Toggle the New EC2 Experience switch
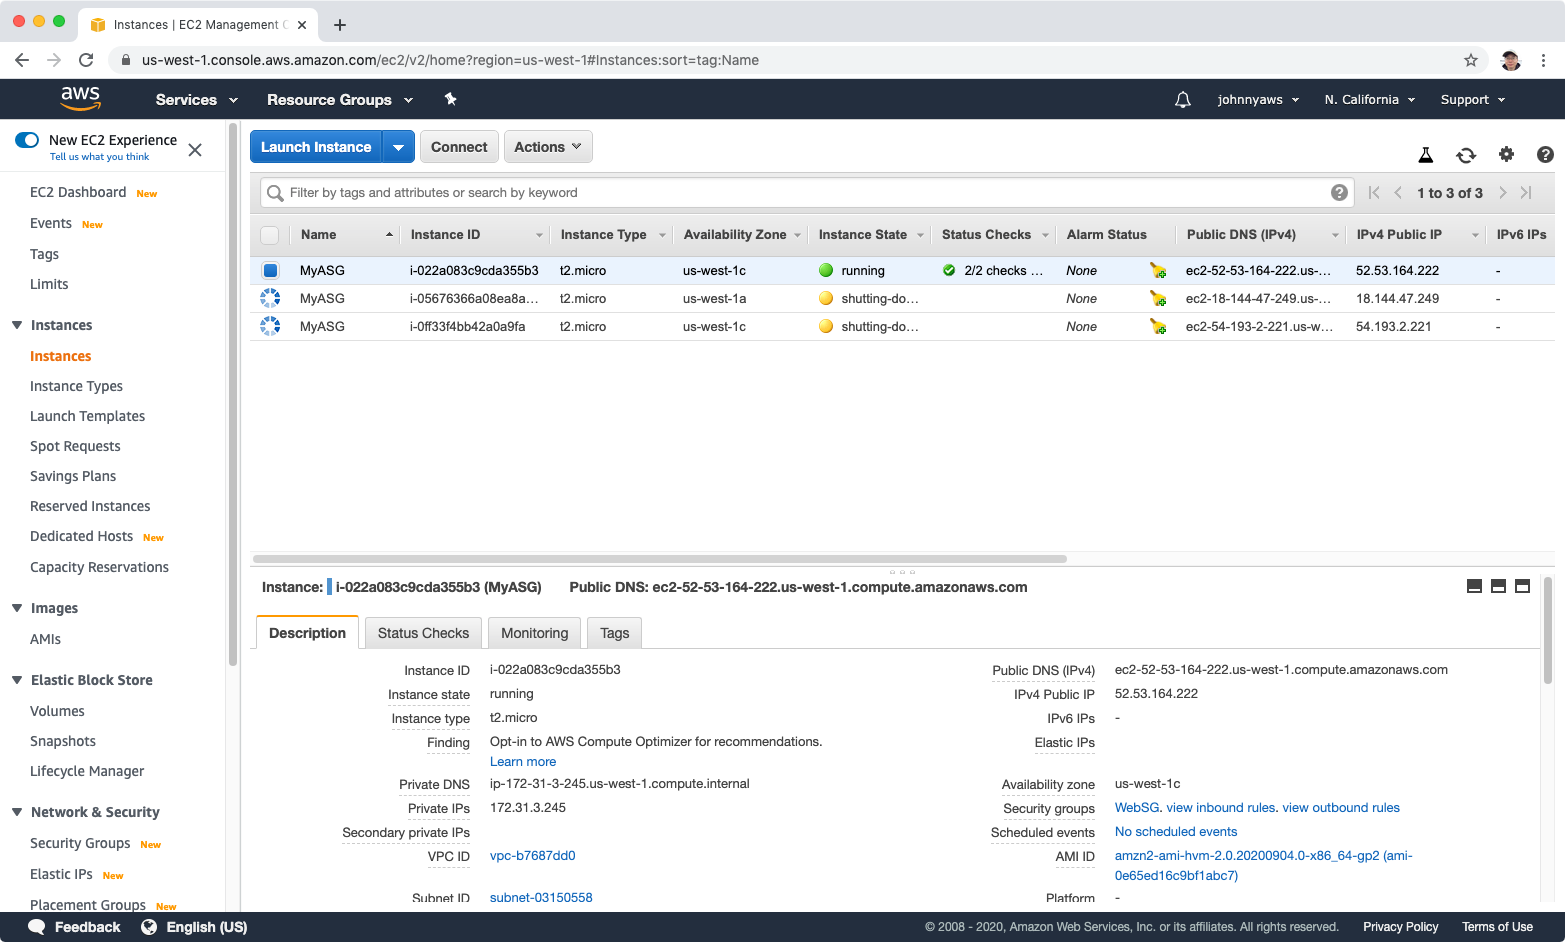Viewport: 1565px width, 942px height. click(x=27, y=140)
